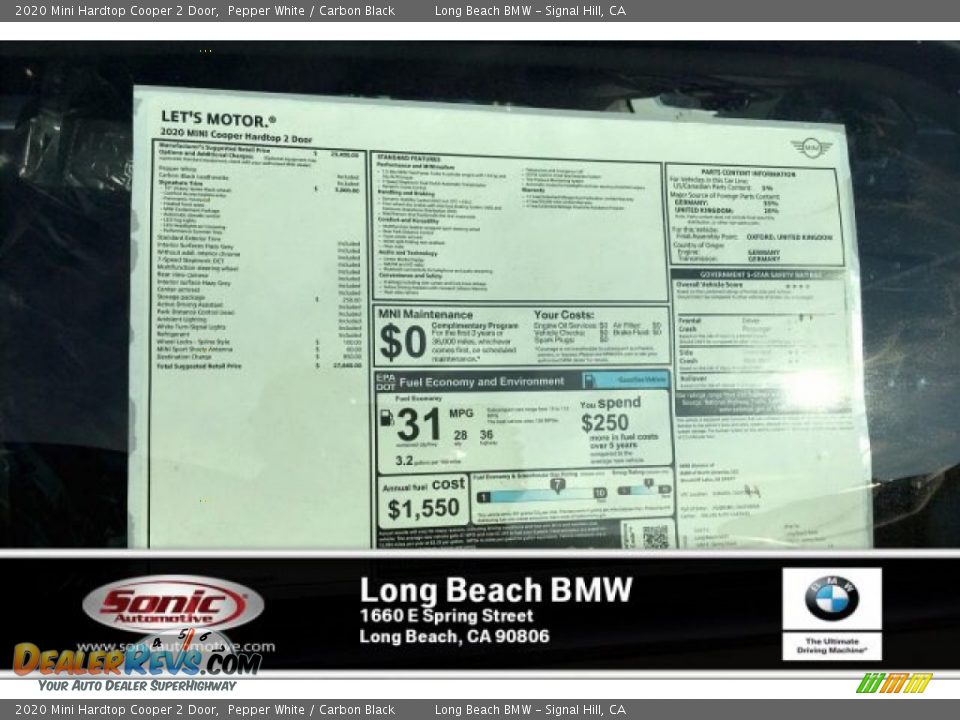Image resolution: width=960 pixels, height=720 pixels.
Task: Click Long Beach BMW – Signal Hill, CA at top
Action: [530, 10]
